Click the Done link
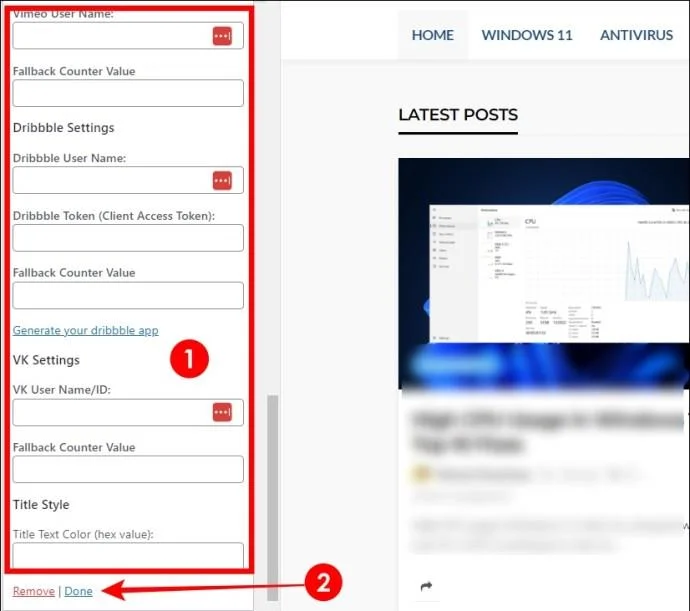 pyautogui.click(x=78, y=591)
